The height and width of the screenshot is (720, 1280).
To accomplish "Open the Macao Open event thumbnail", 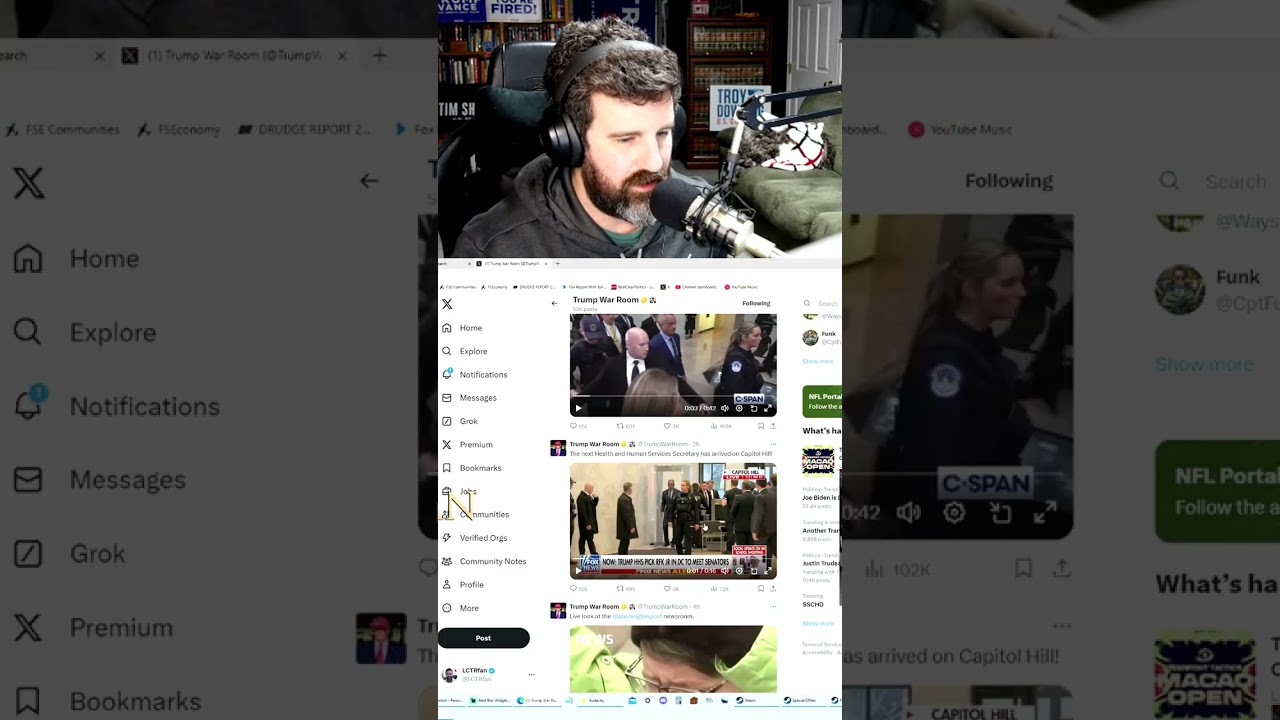I will [x=818, y=460].
